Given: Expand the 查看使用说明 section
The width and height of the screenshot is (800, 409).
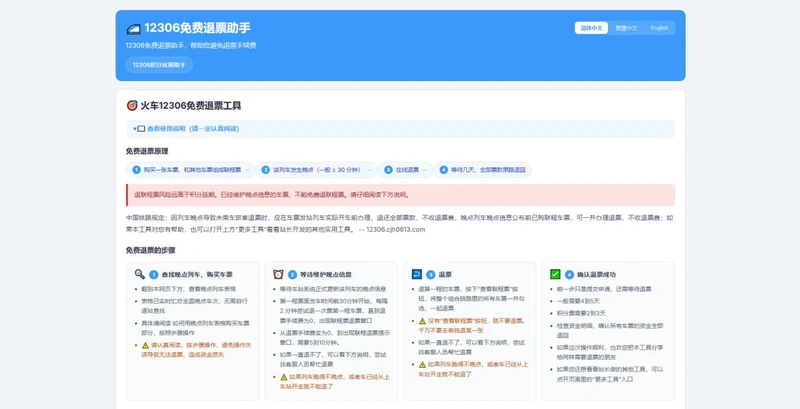Looking at the screenshot, I should (x=401, y=129).
